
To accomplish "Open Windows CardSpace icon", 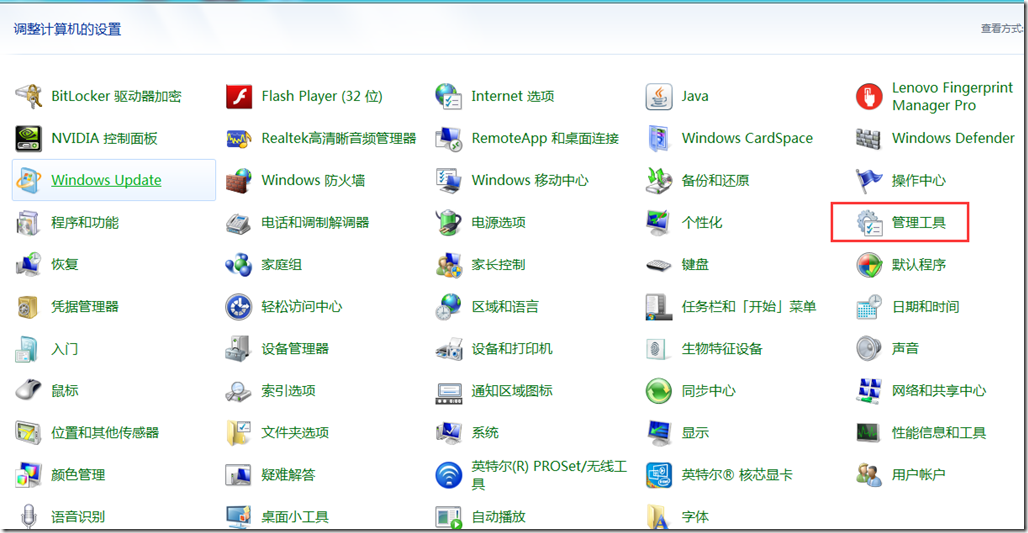I will click(x=659, y=138).
